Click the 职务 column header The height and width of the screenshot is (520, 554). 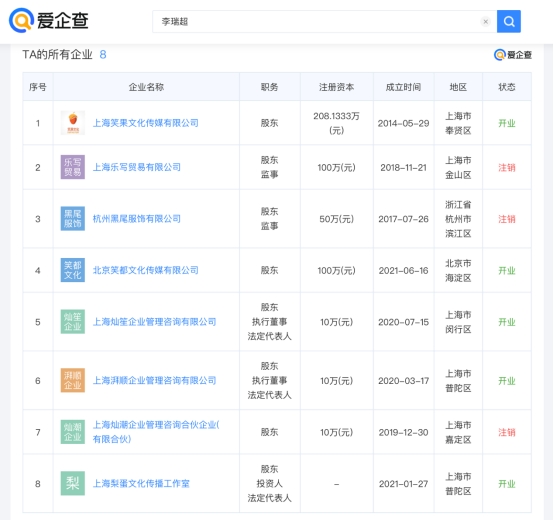(x=270, y=87)
